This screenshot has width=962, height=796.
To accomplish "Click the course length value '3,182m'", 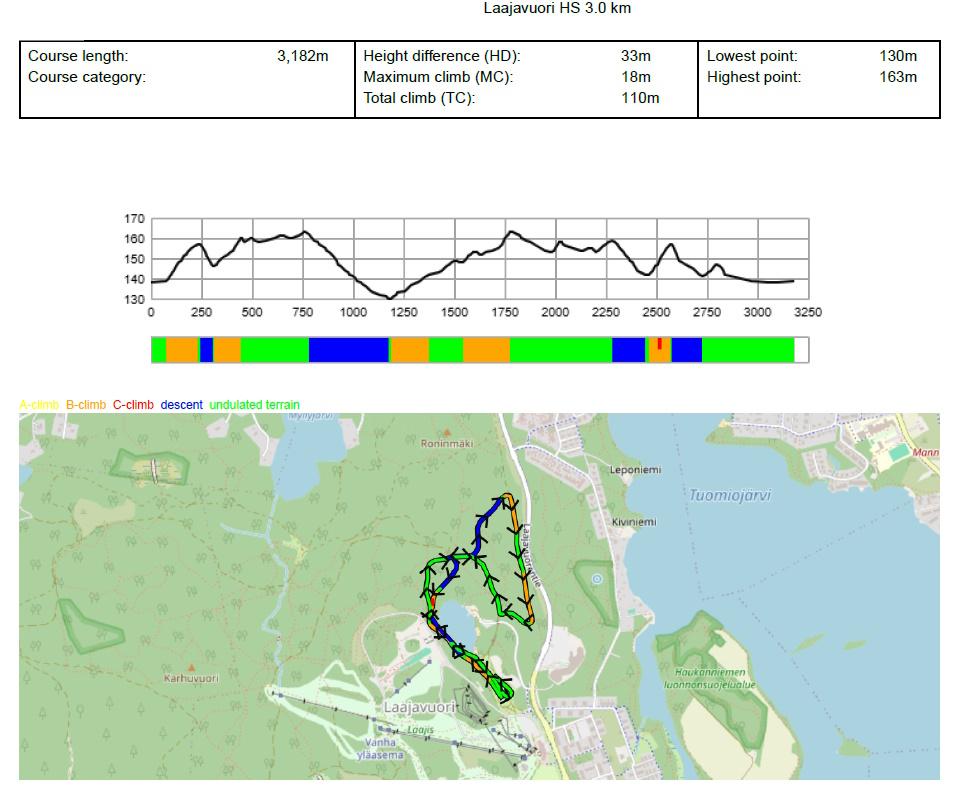I will 302,56.
